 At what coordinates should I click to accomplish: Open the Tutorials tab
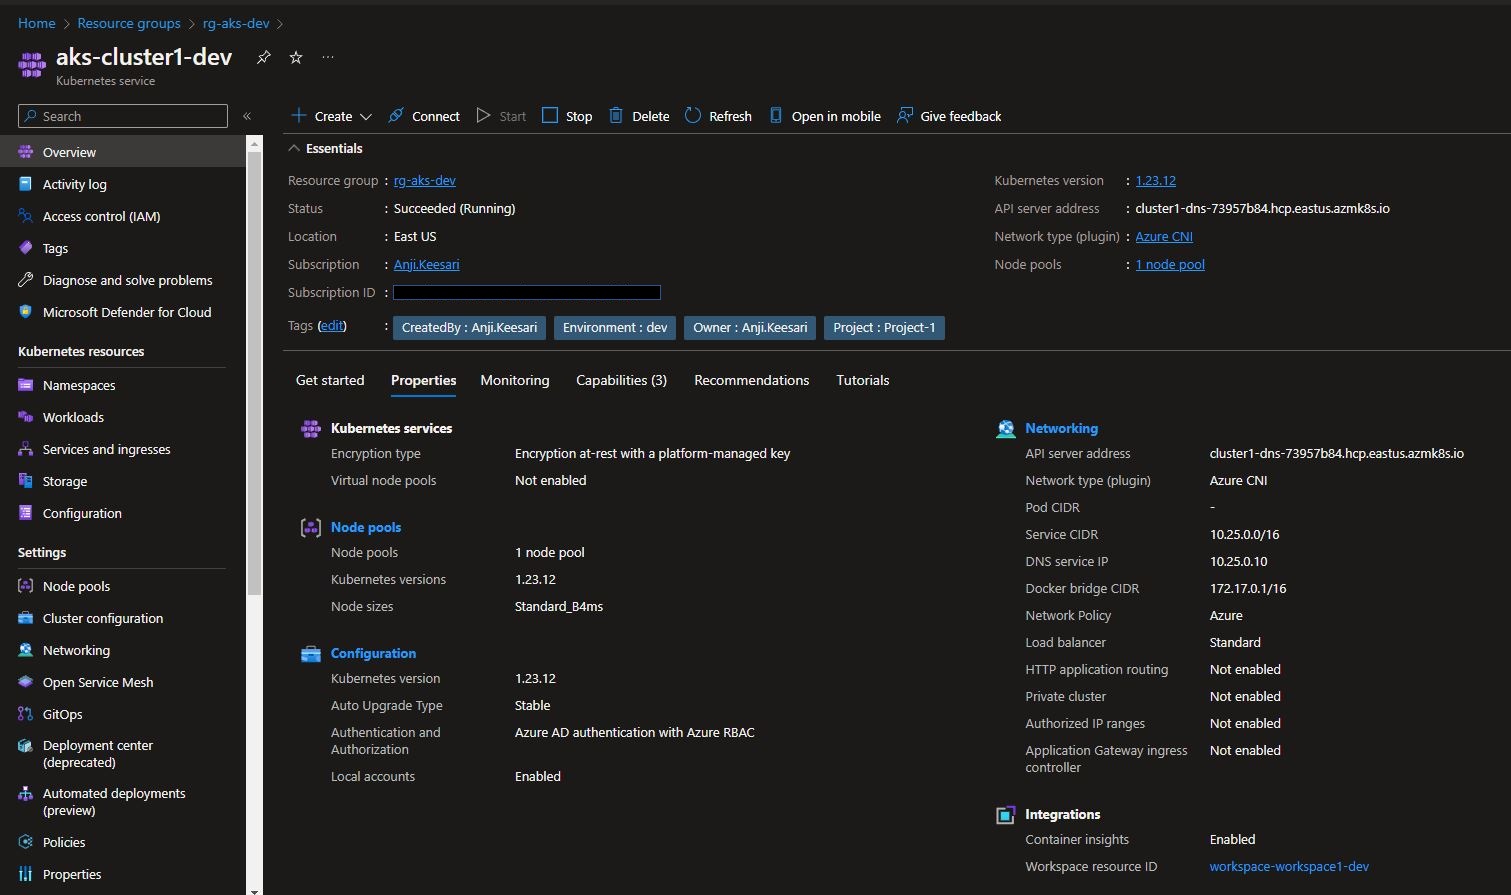pos(863,380)
